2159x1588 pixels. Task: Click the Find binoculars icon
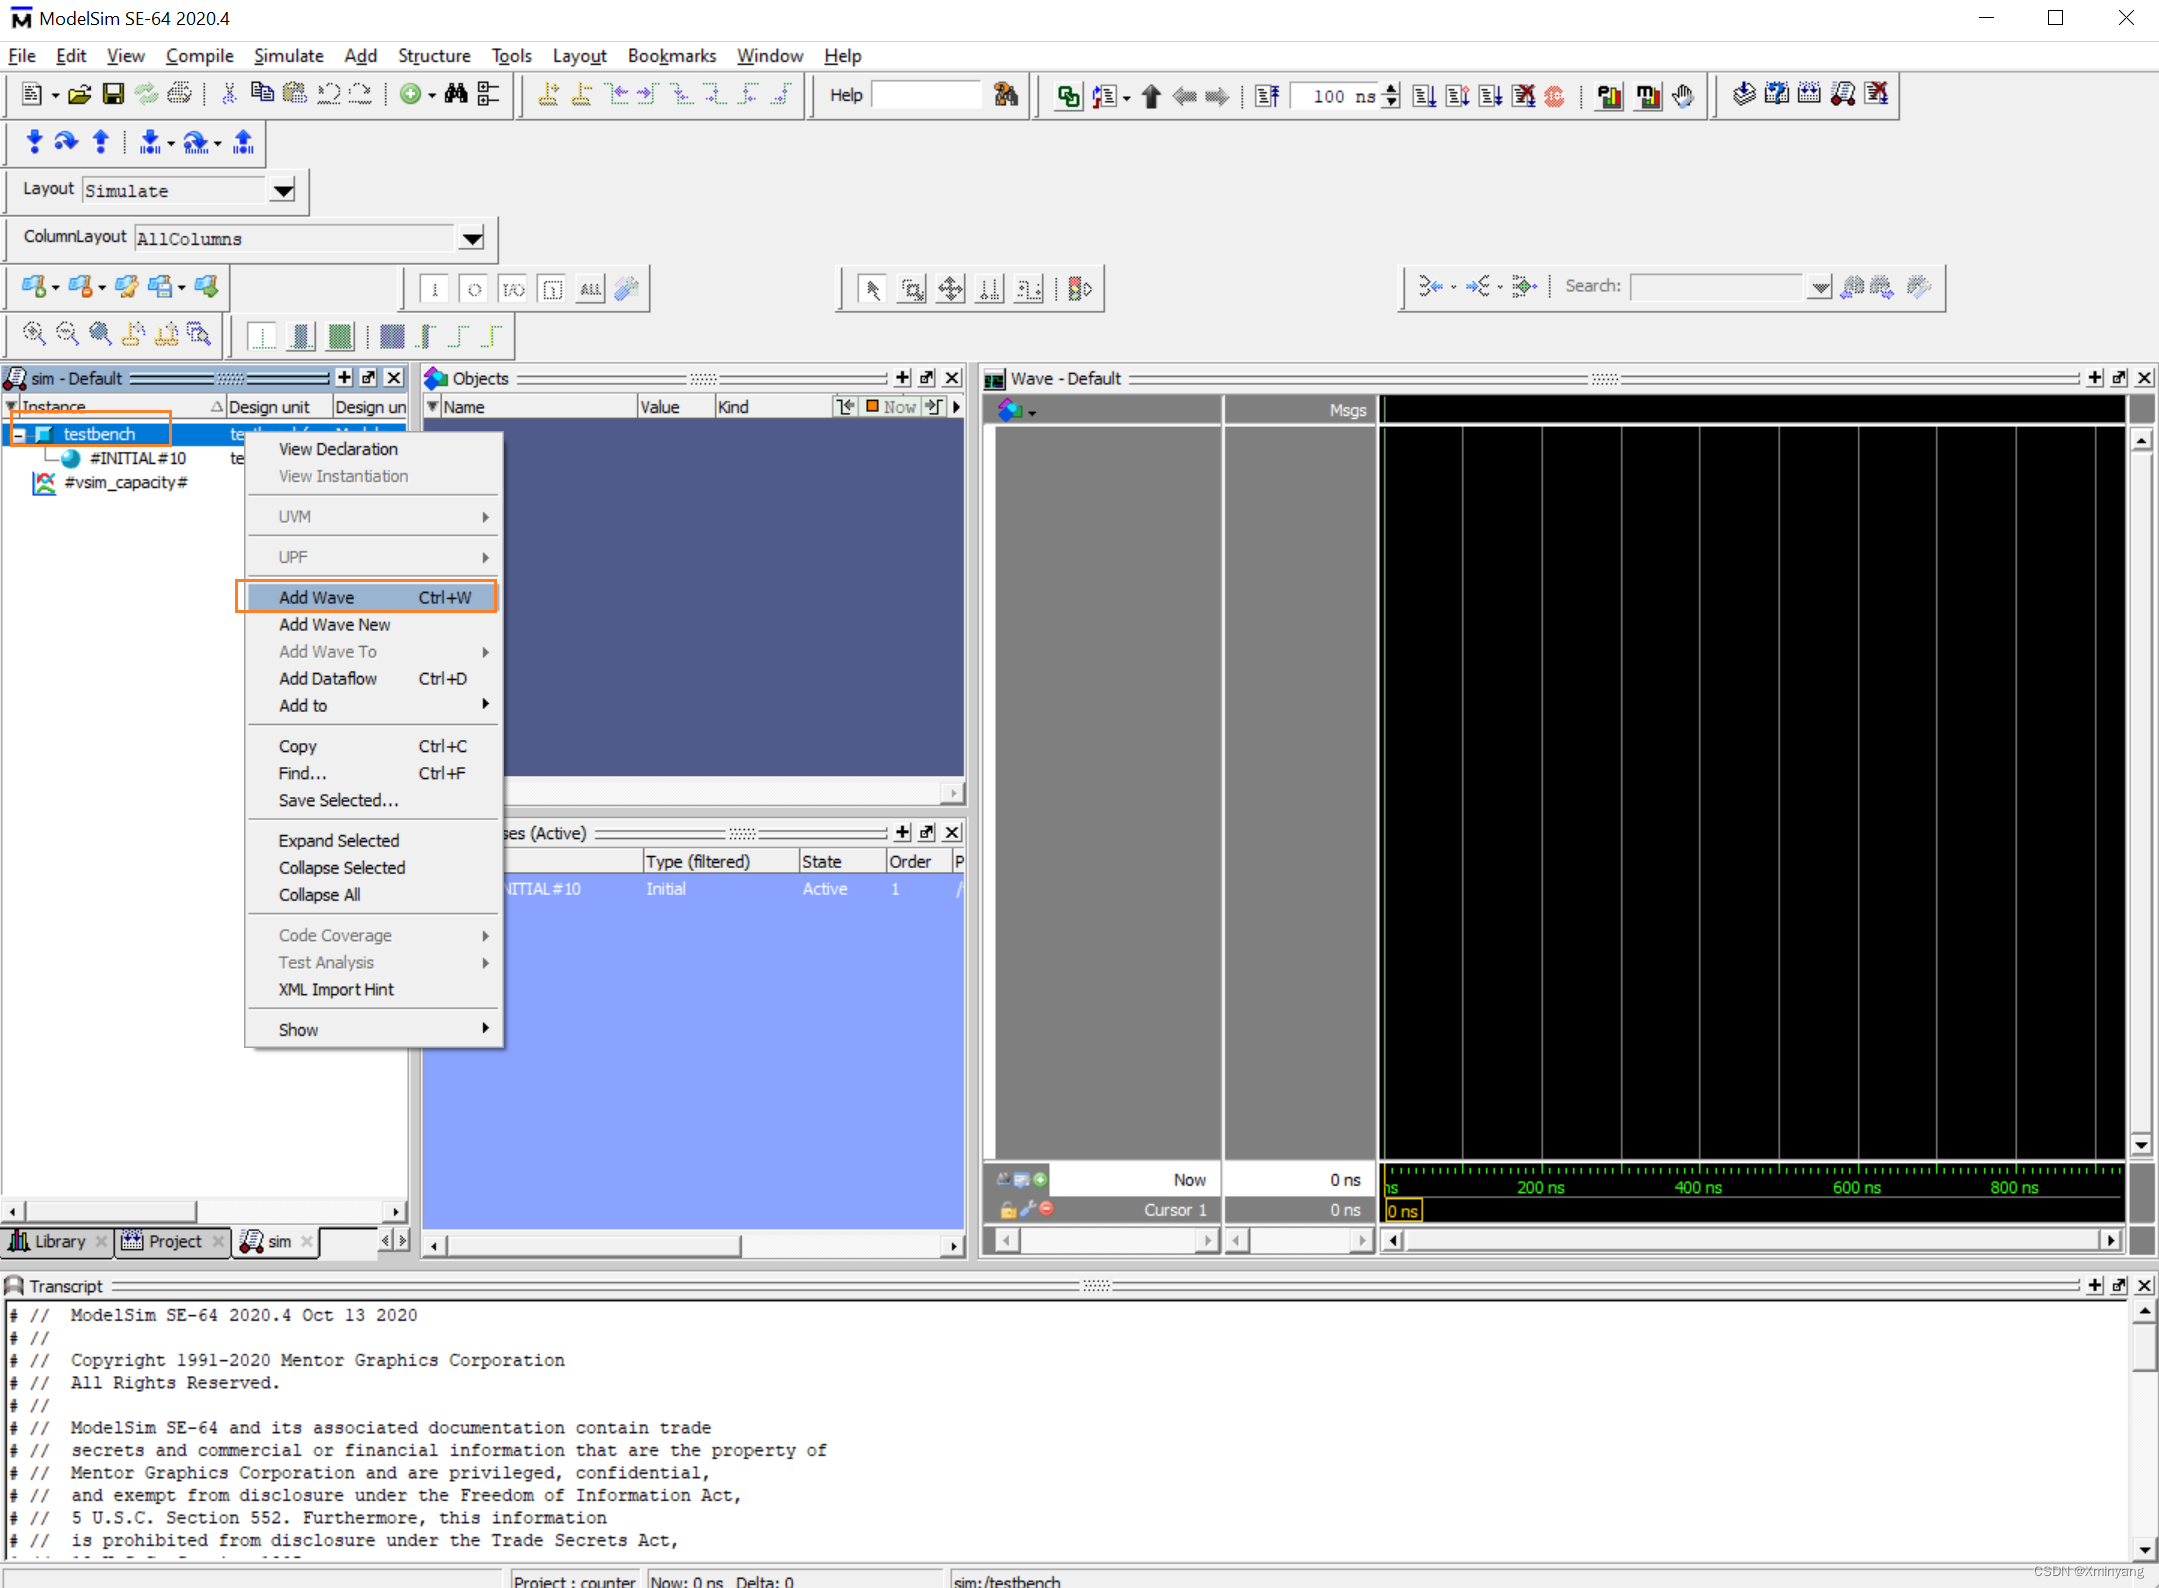tap(456, 95)
